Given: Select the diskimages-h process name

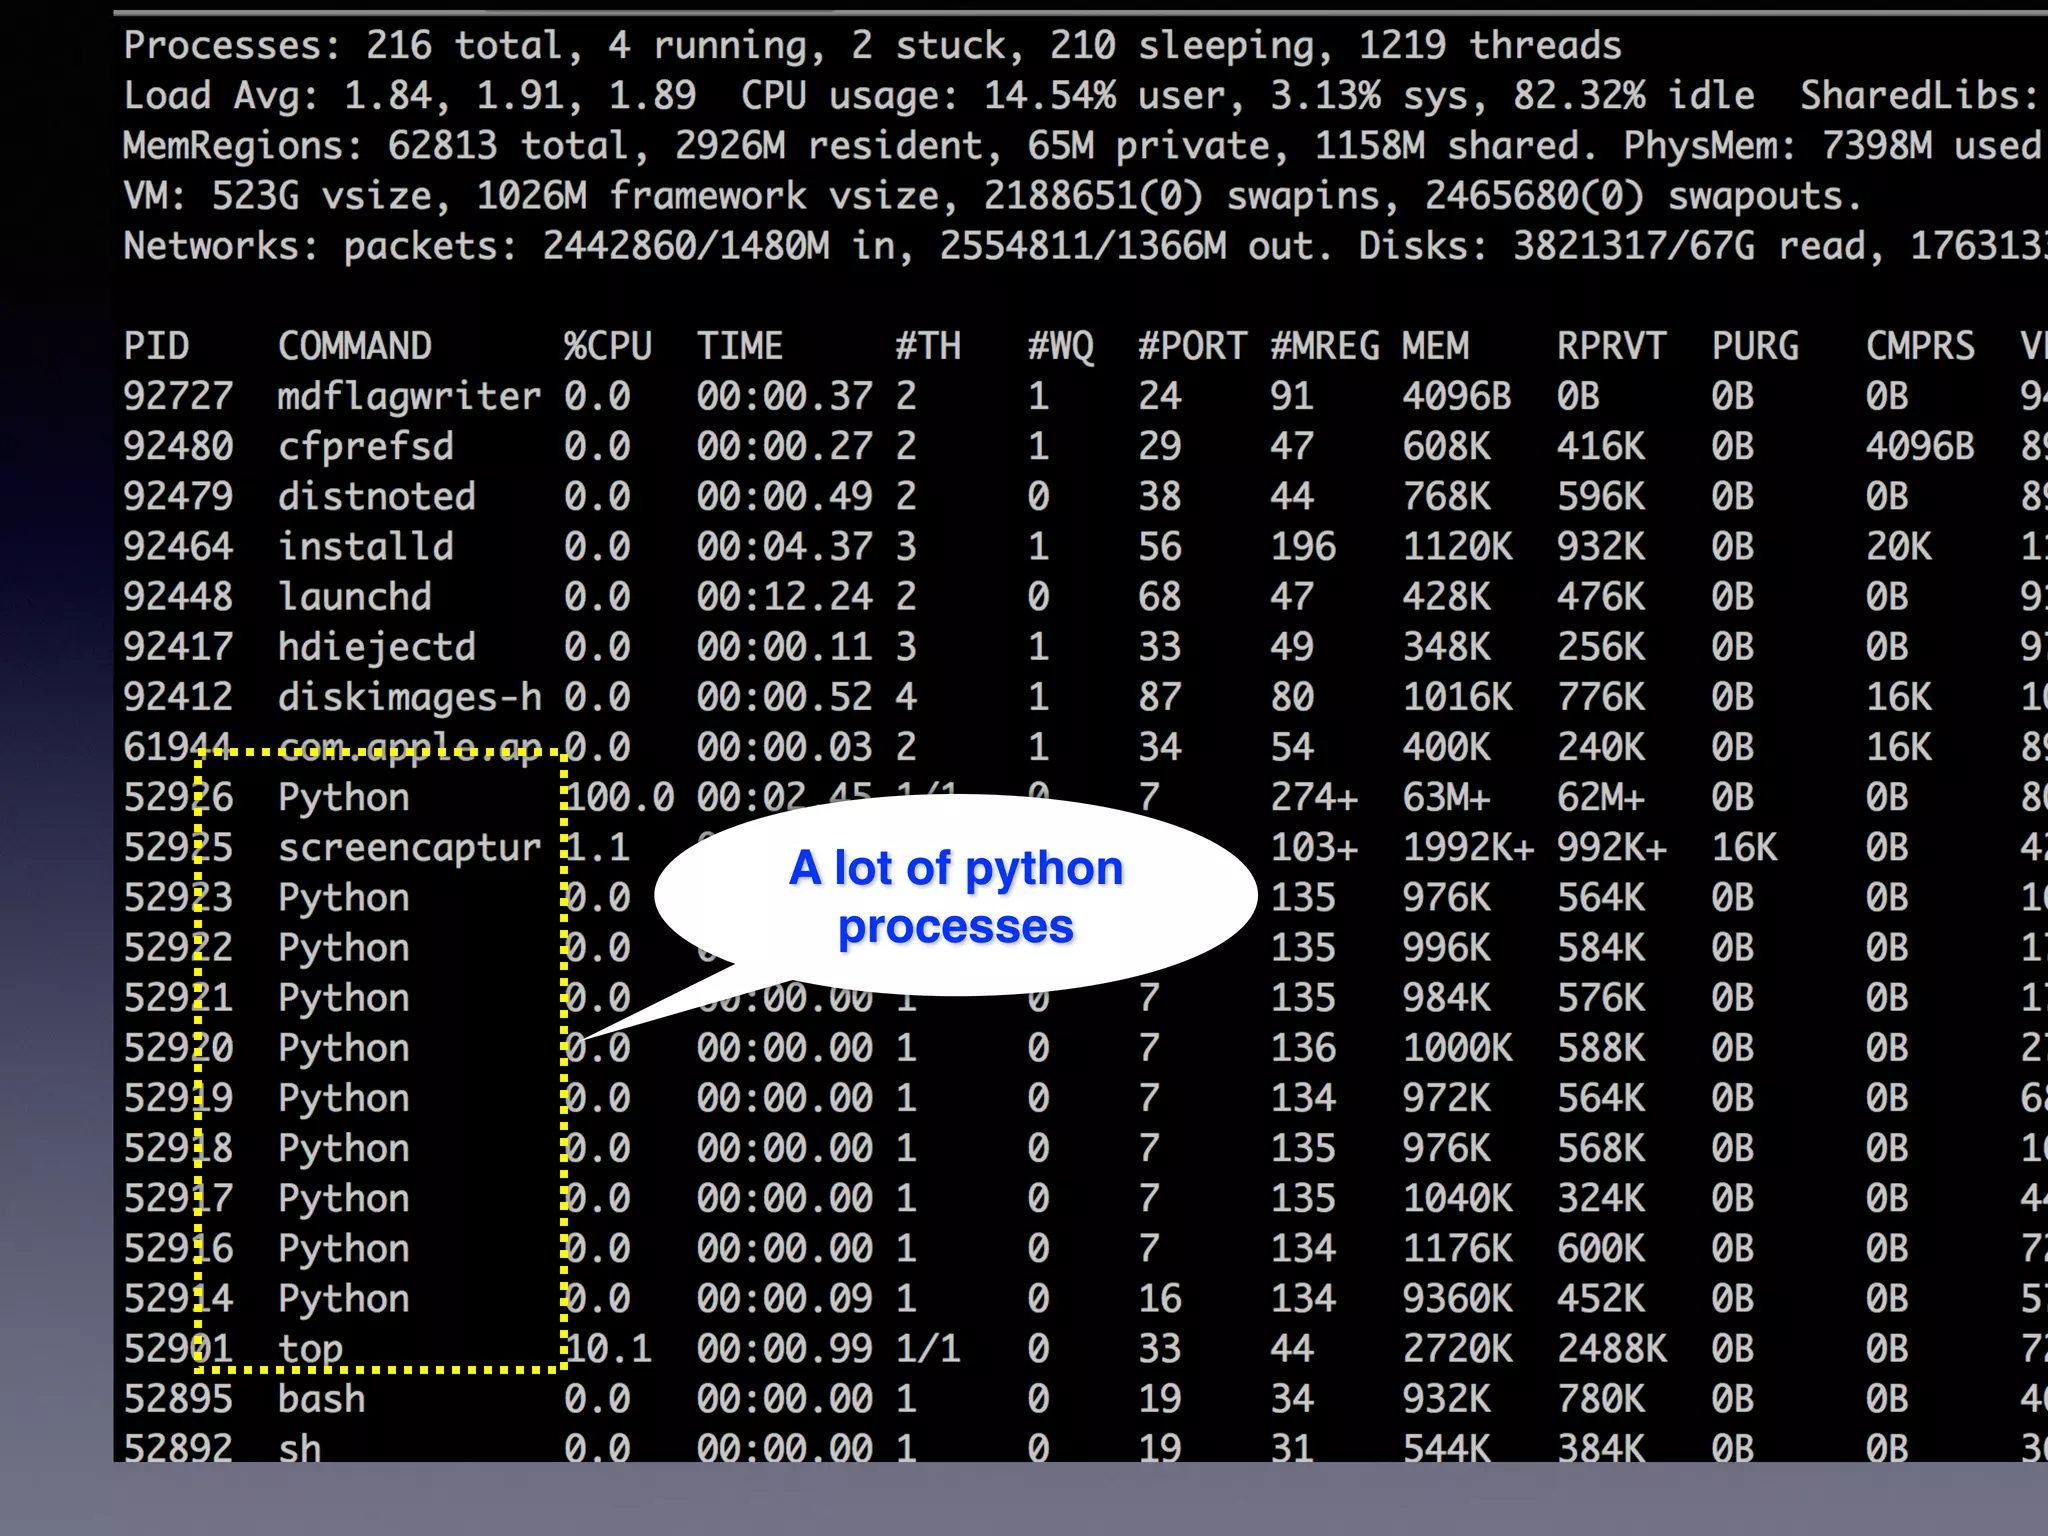Looking at the screenshot, I should 410,697.
